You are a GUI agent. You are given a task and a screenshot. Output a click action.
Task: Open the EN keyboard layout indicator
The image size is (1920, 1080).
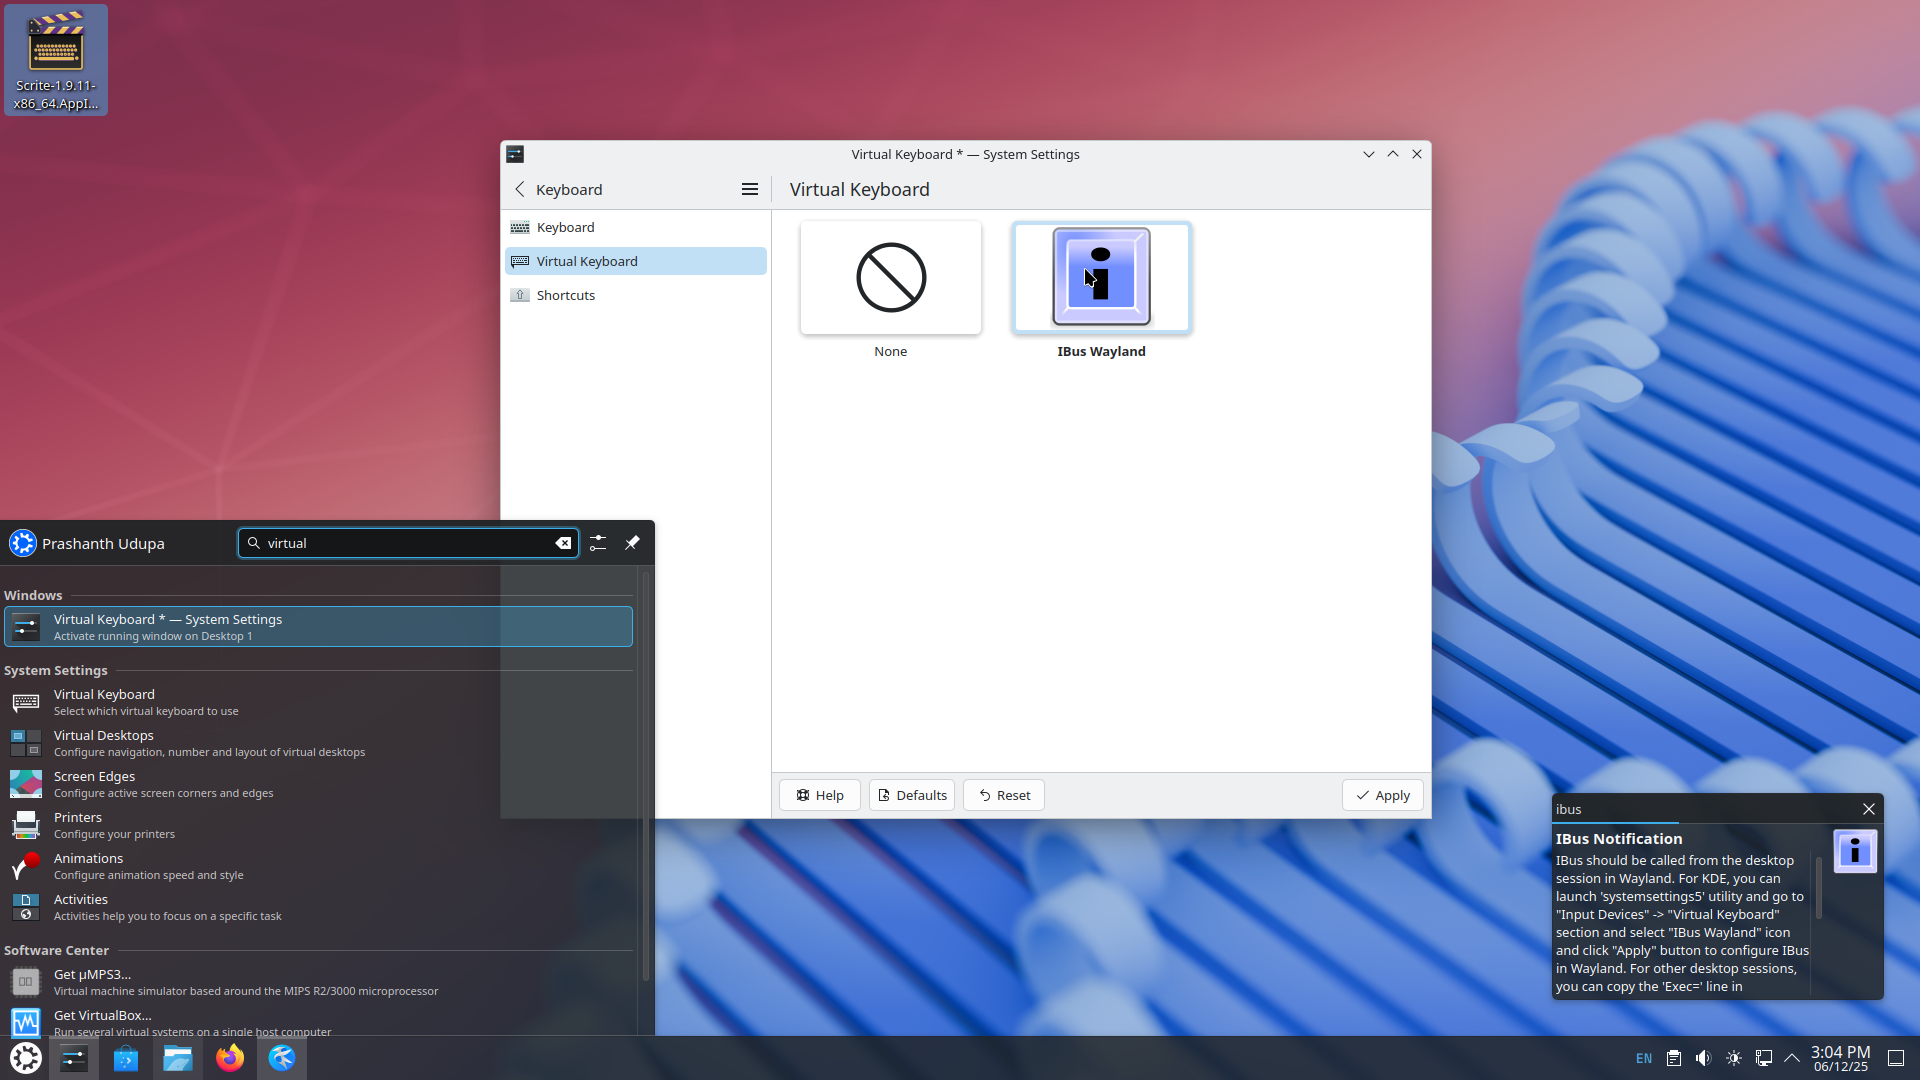coord(1644,1058)
